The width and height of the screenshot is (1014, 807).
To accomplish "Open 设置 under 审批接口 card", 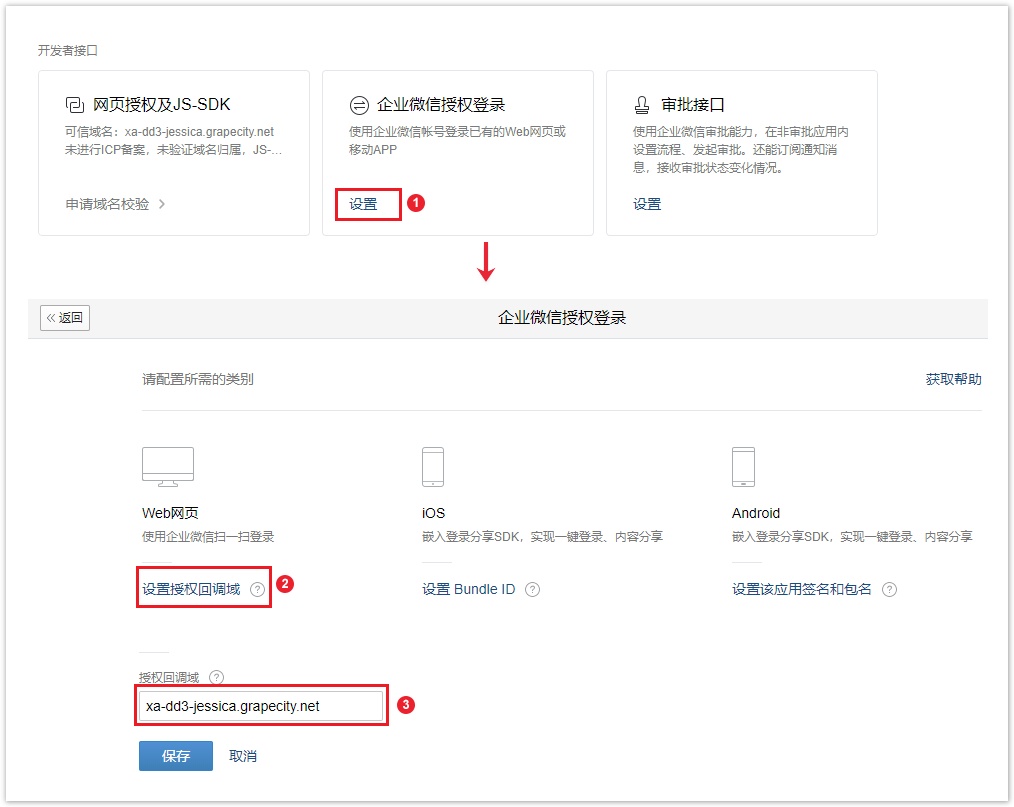I will coord(647,204).
